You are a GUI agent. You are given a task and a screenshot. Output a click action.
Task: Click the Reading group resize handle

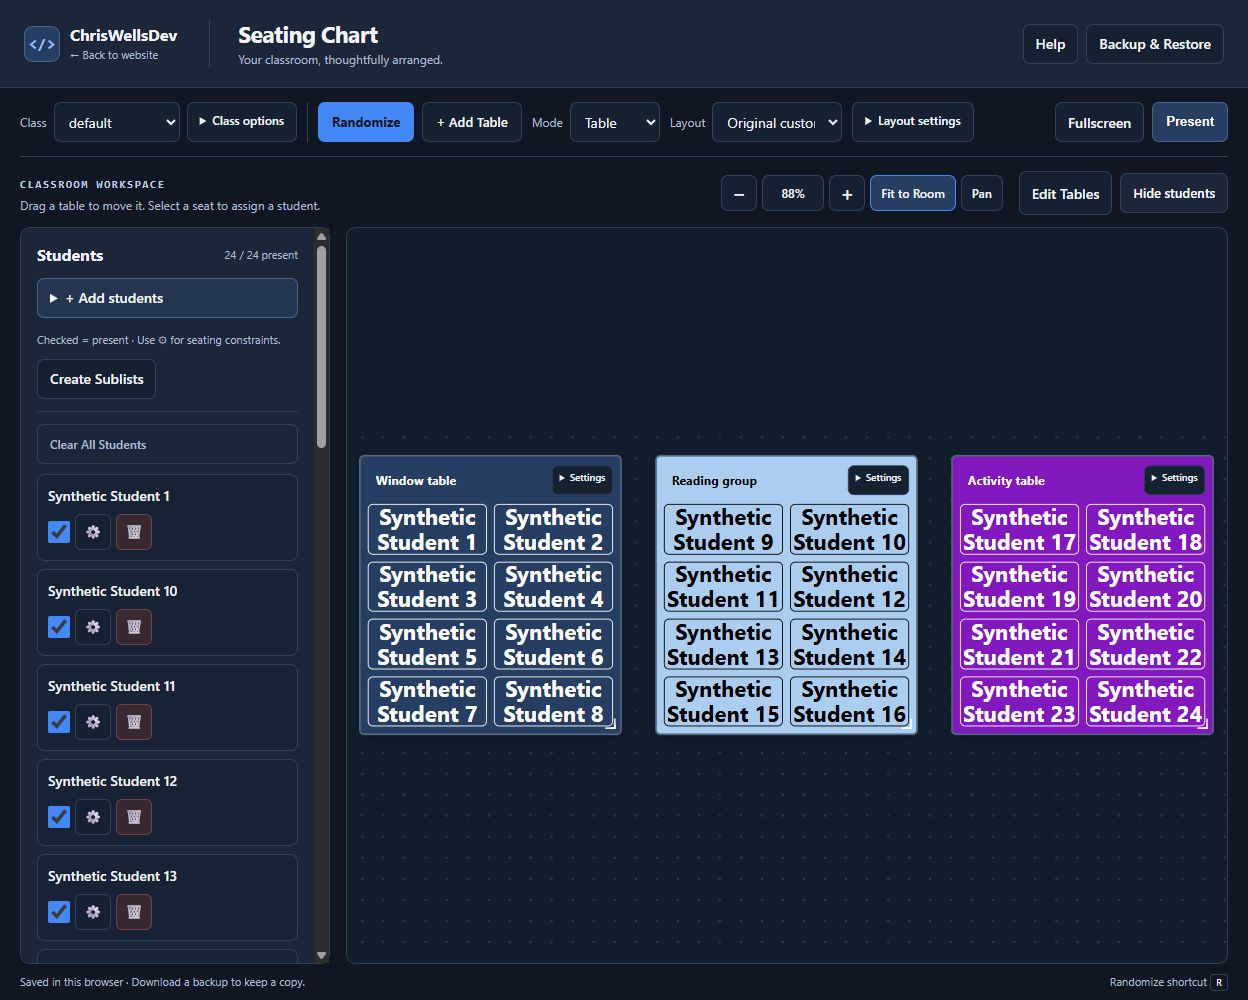pyautogui.click(x=907, y=724)
